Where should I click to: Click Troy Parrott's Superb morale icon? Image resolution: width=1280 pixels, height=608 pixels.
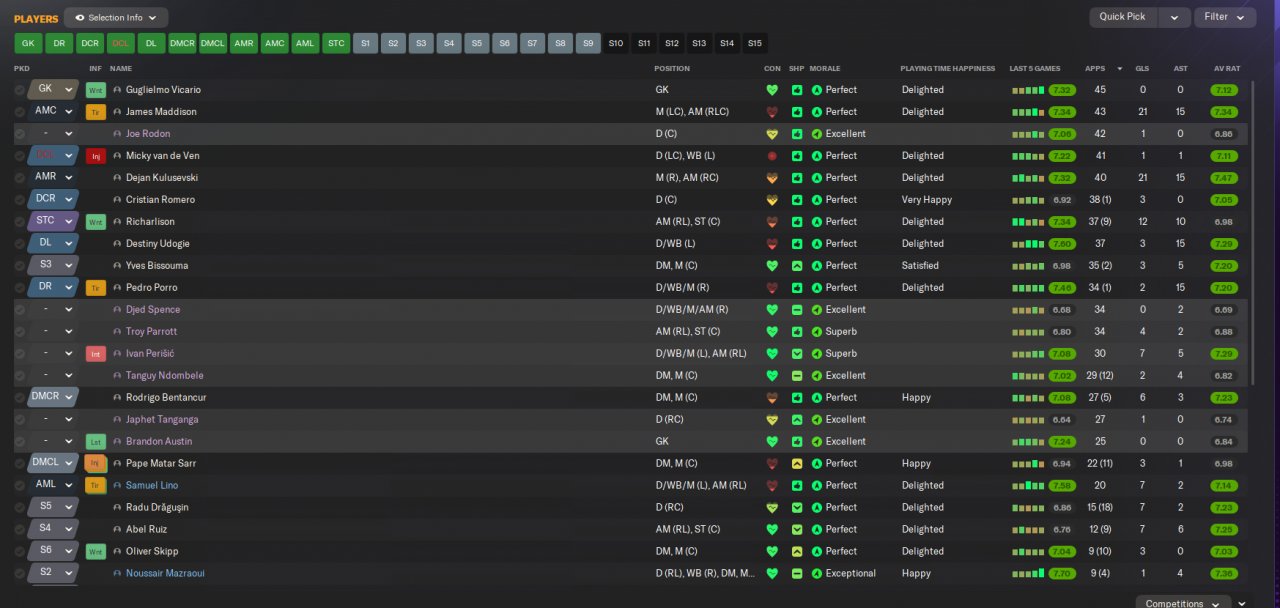tap(817, 332)
